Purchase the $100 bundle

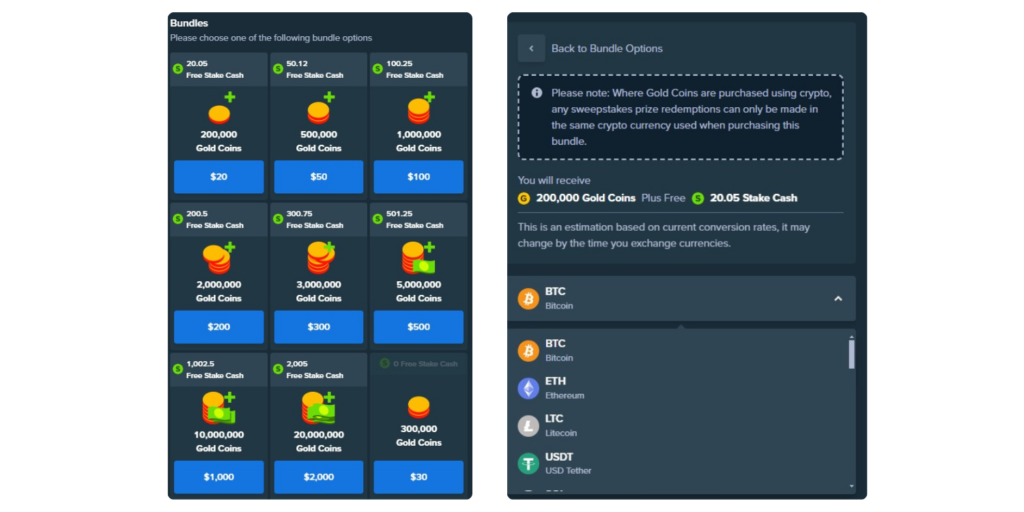(418, 177)
